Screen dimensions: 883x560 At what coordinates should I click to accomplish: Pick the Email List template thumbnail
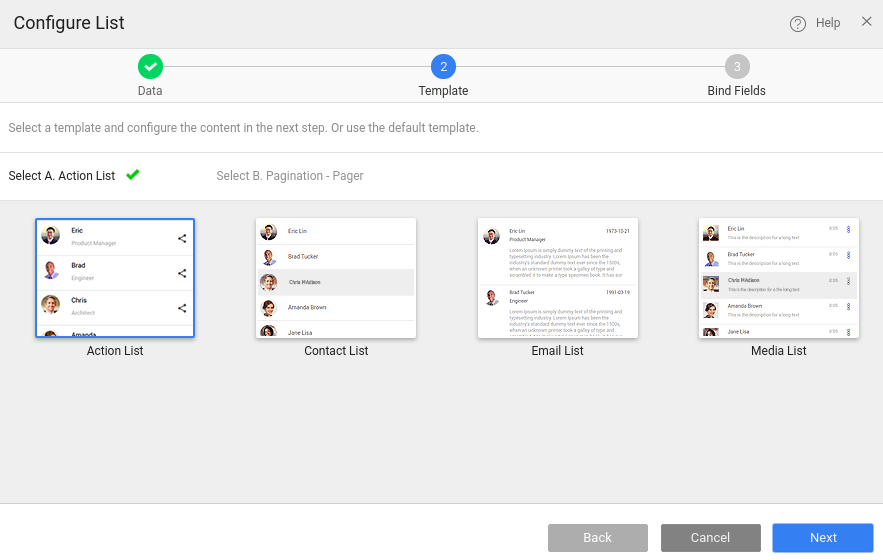click(x=558, y=278)
